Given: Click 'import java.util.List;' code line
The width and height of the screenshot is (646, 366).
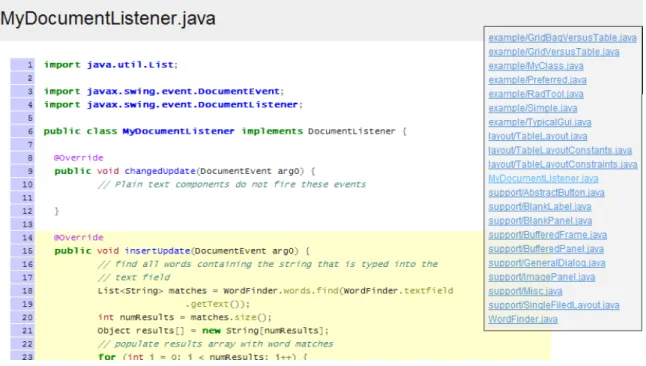Looking at the screenshot, I should click(111, 65).
